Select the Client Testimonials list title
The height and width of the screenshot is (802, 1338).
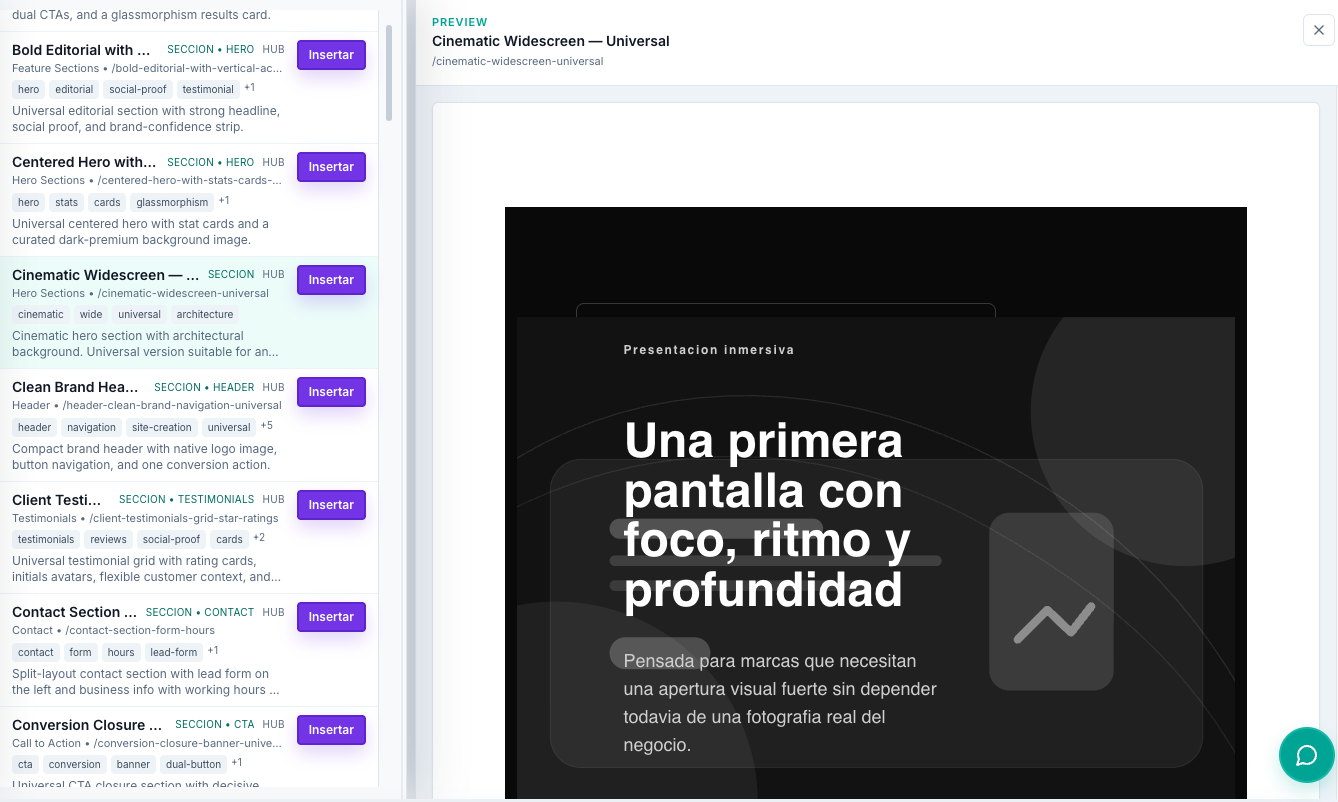(57, 500)
